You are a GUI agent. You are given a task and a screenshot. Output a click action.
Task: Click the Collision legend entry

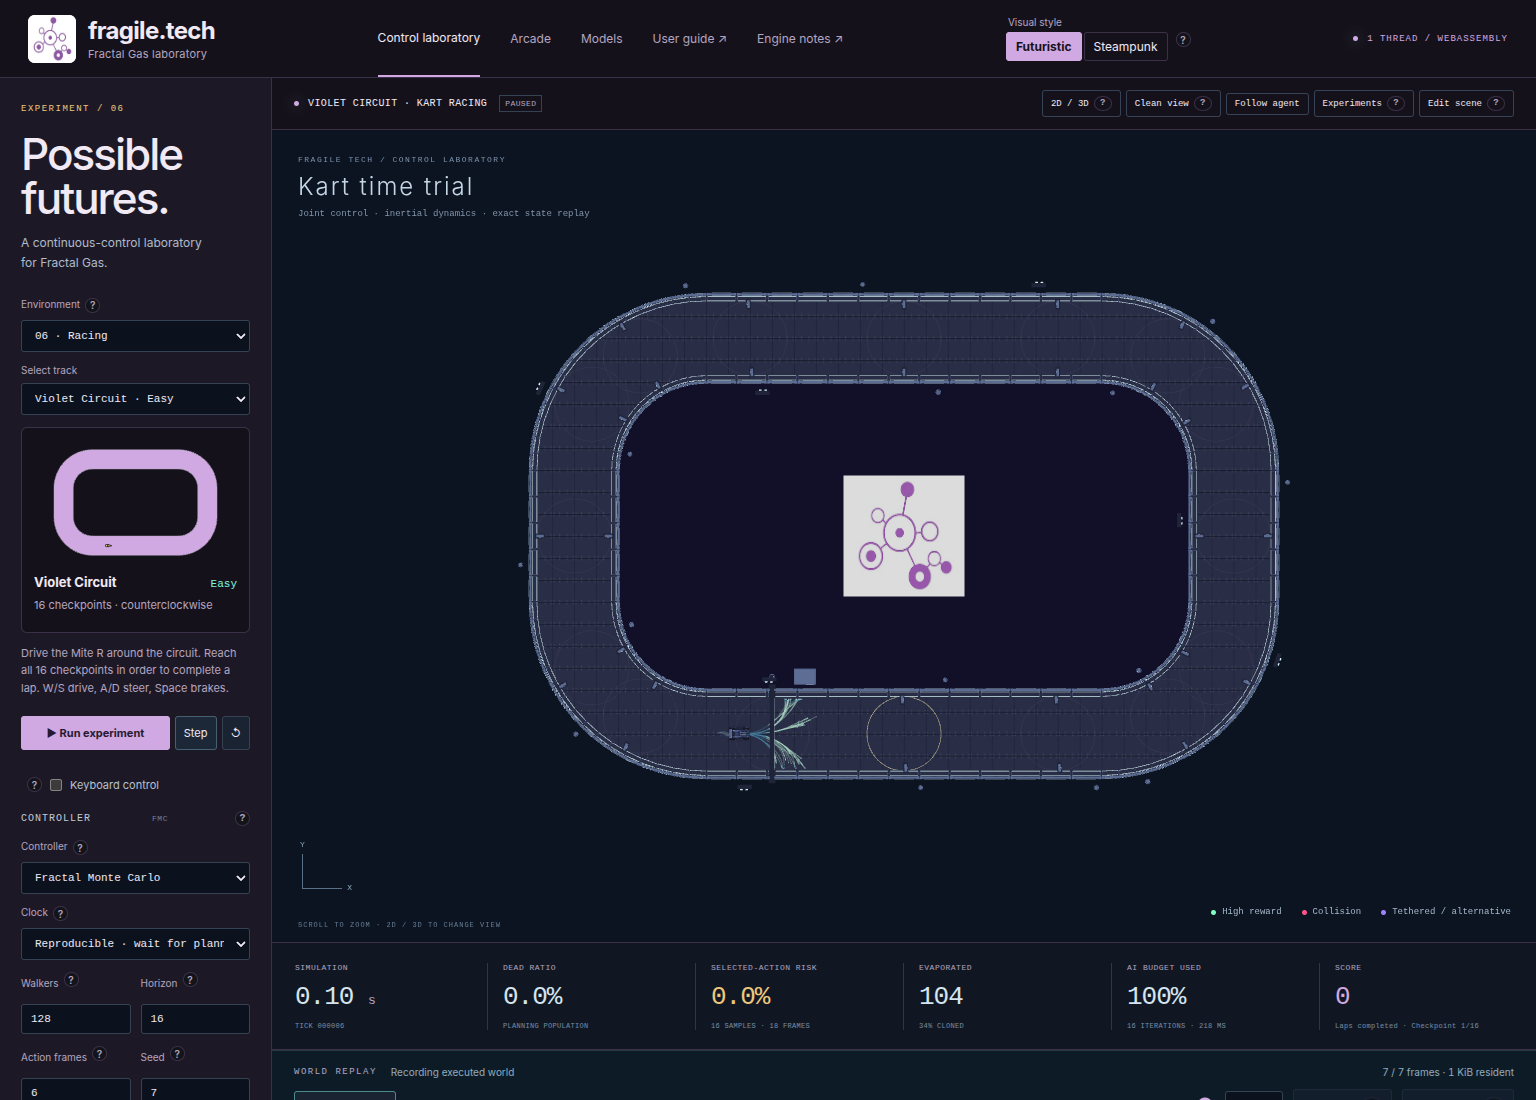[x=1331, y=912]
